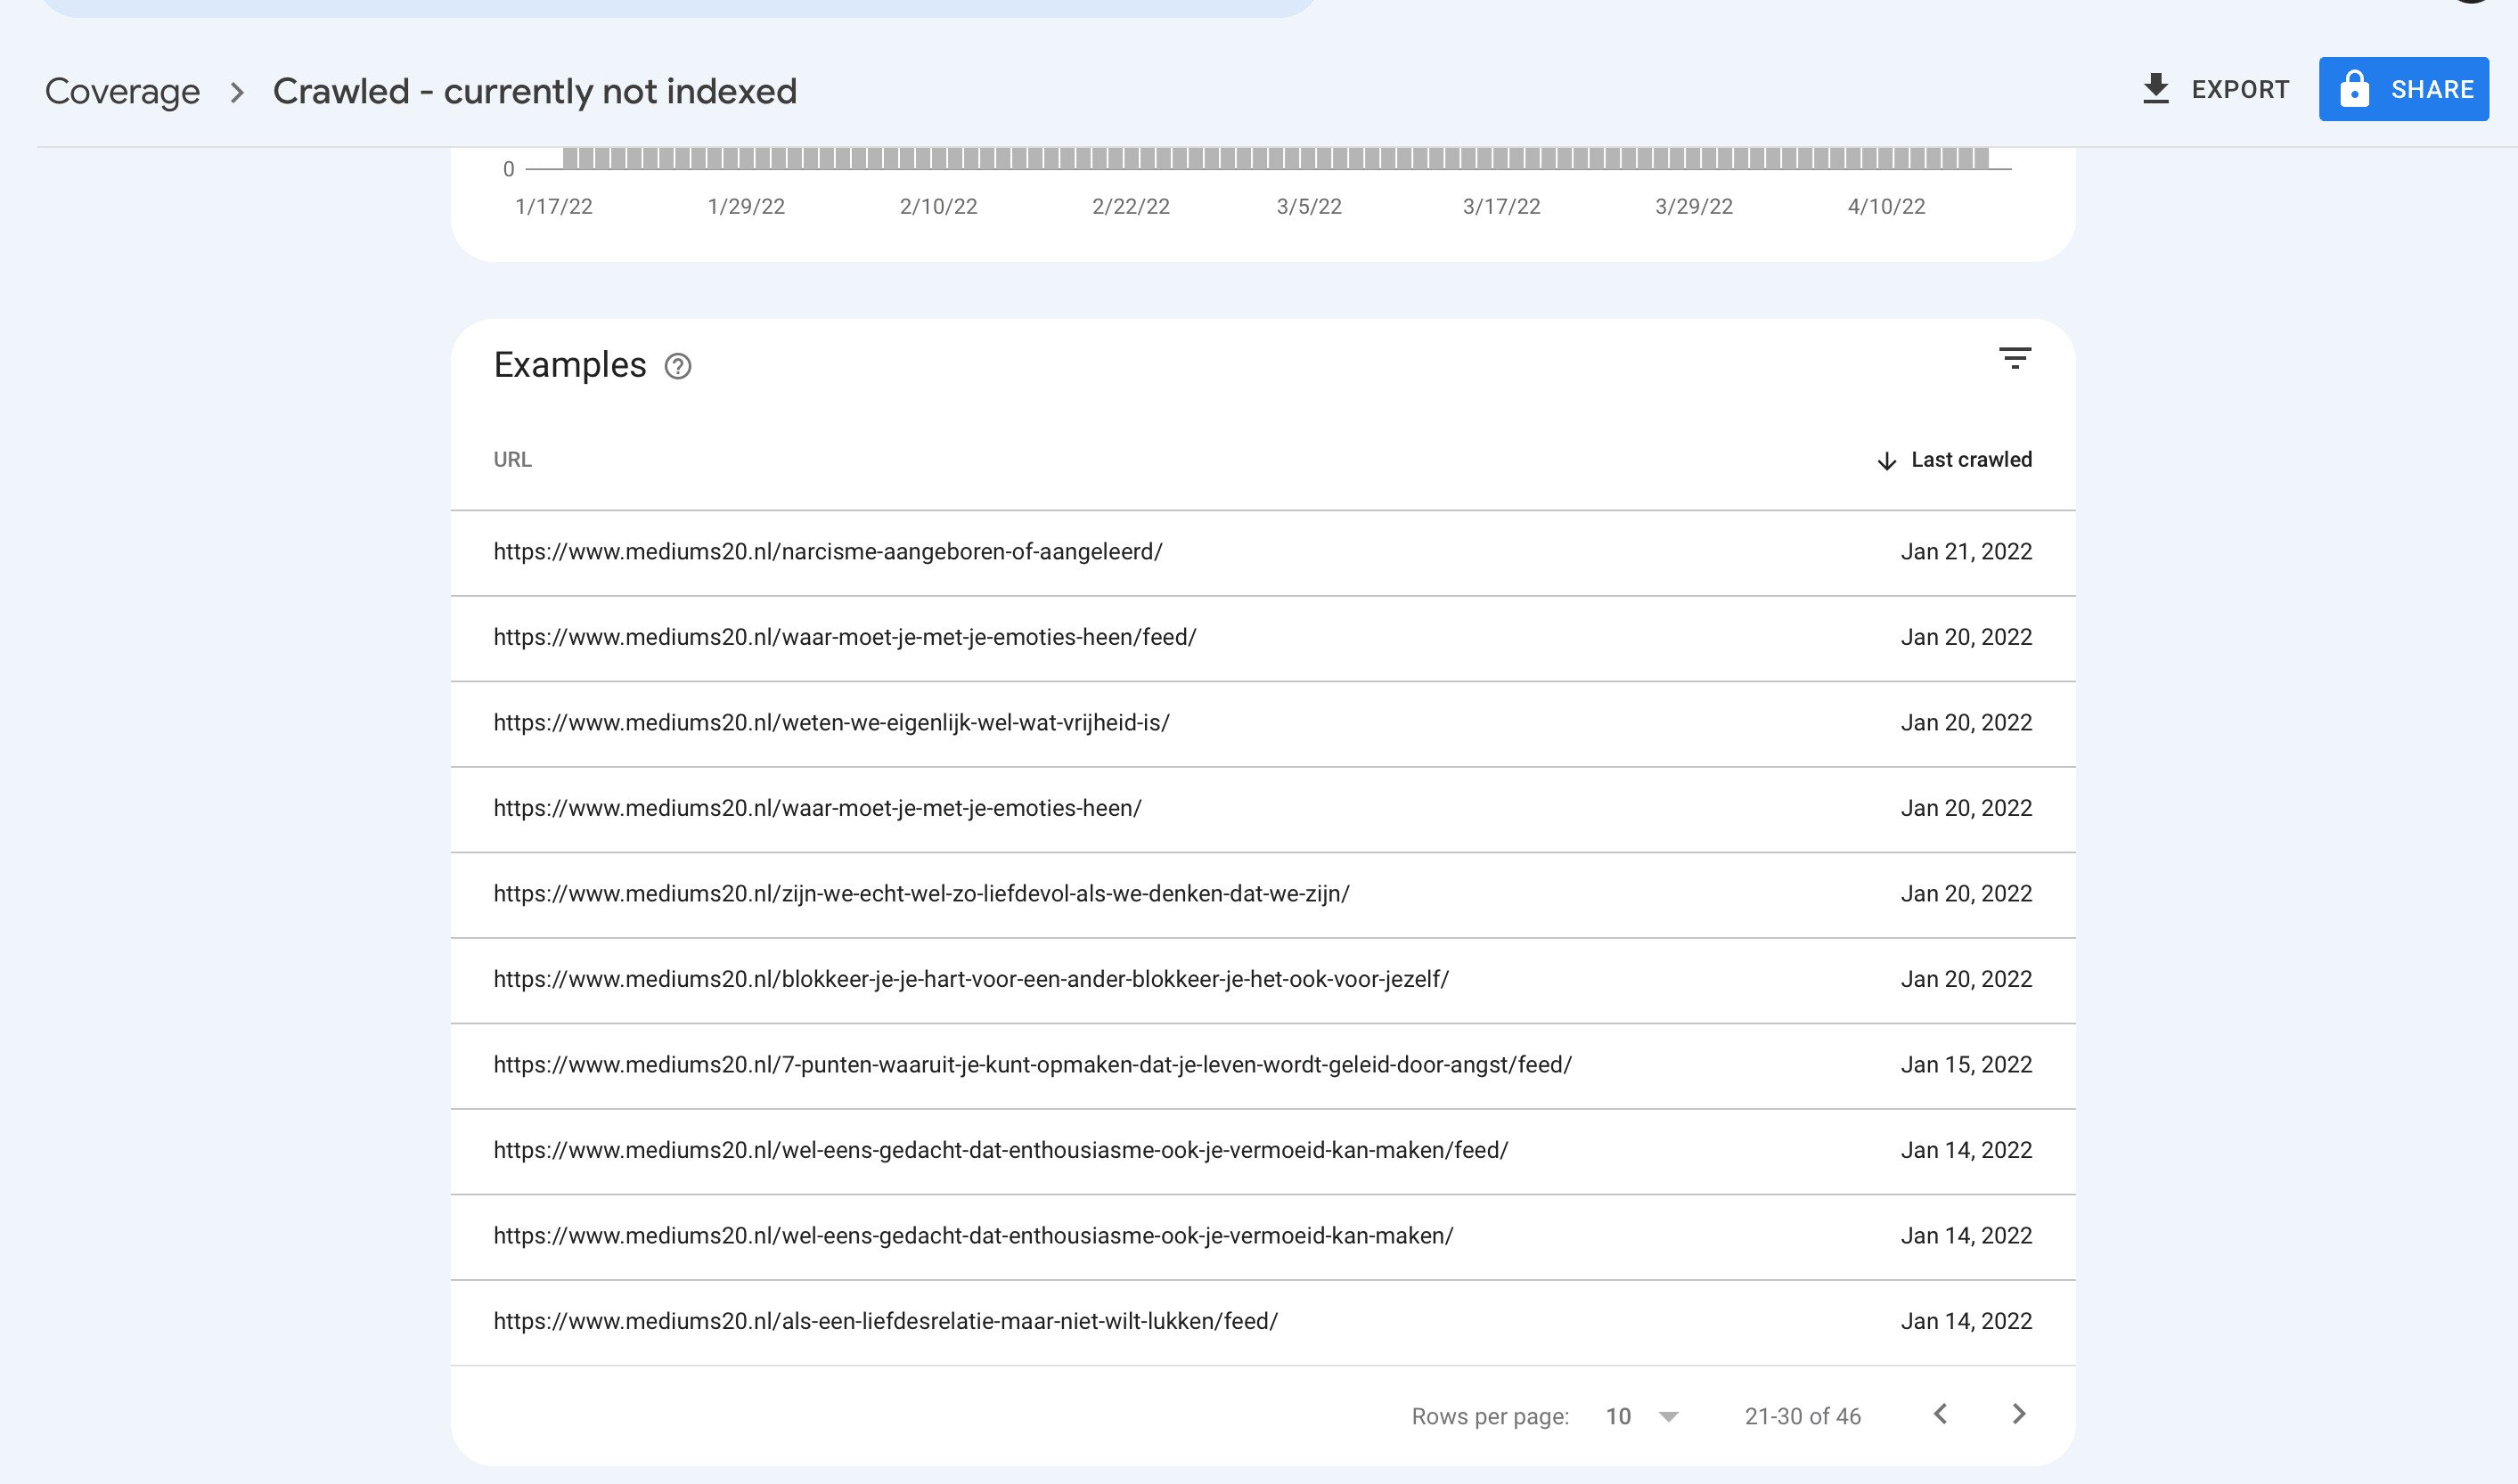
Task: Click the Rows per page label
Action: pos(1490,1416)
